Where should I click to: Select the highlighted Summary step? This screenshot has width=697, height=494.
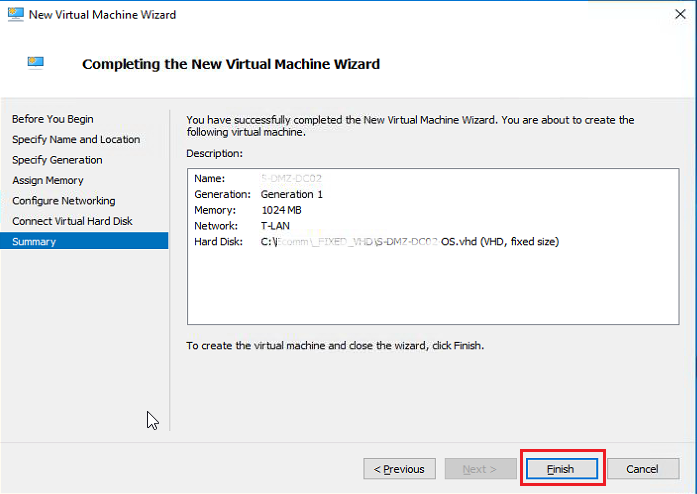[34, 241]
